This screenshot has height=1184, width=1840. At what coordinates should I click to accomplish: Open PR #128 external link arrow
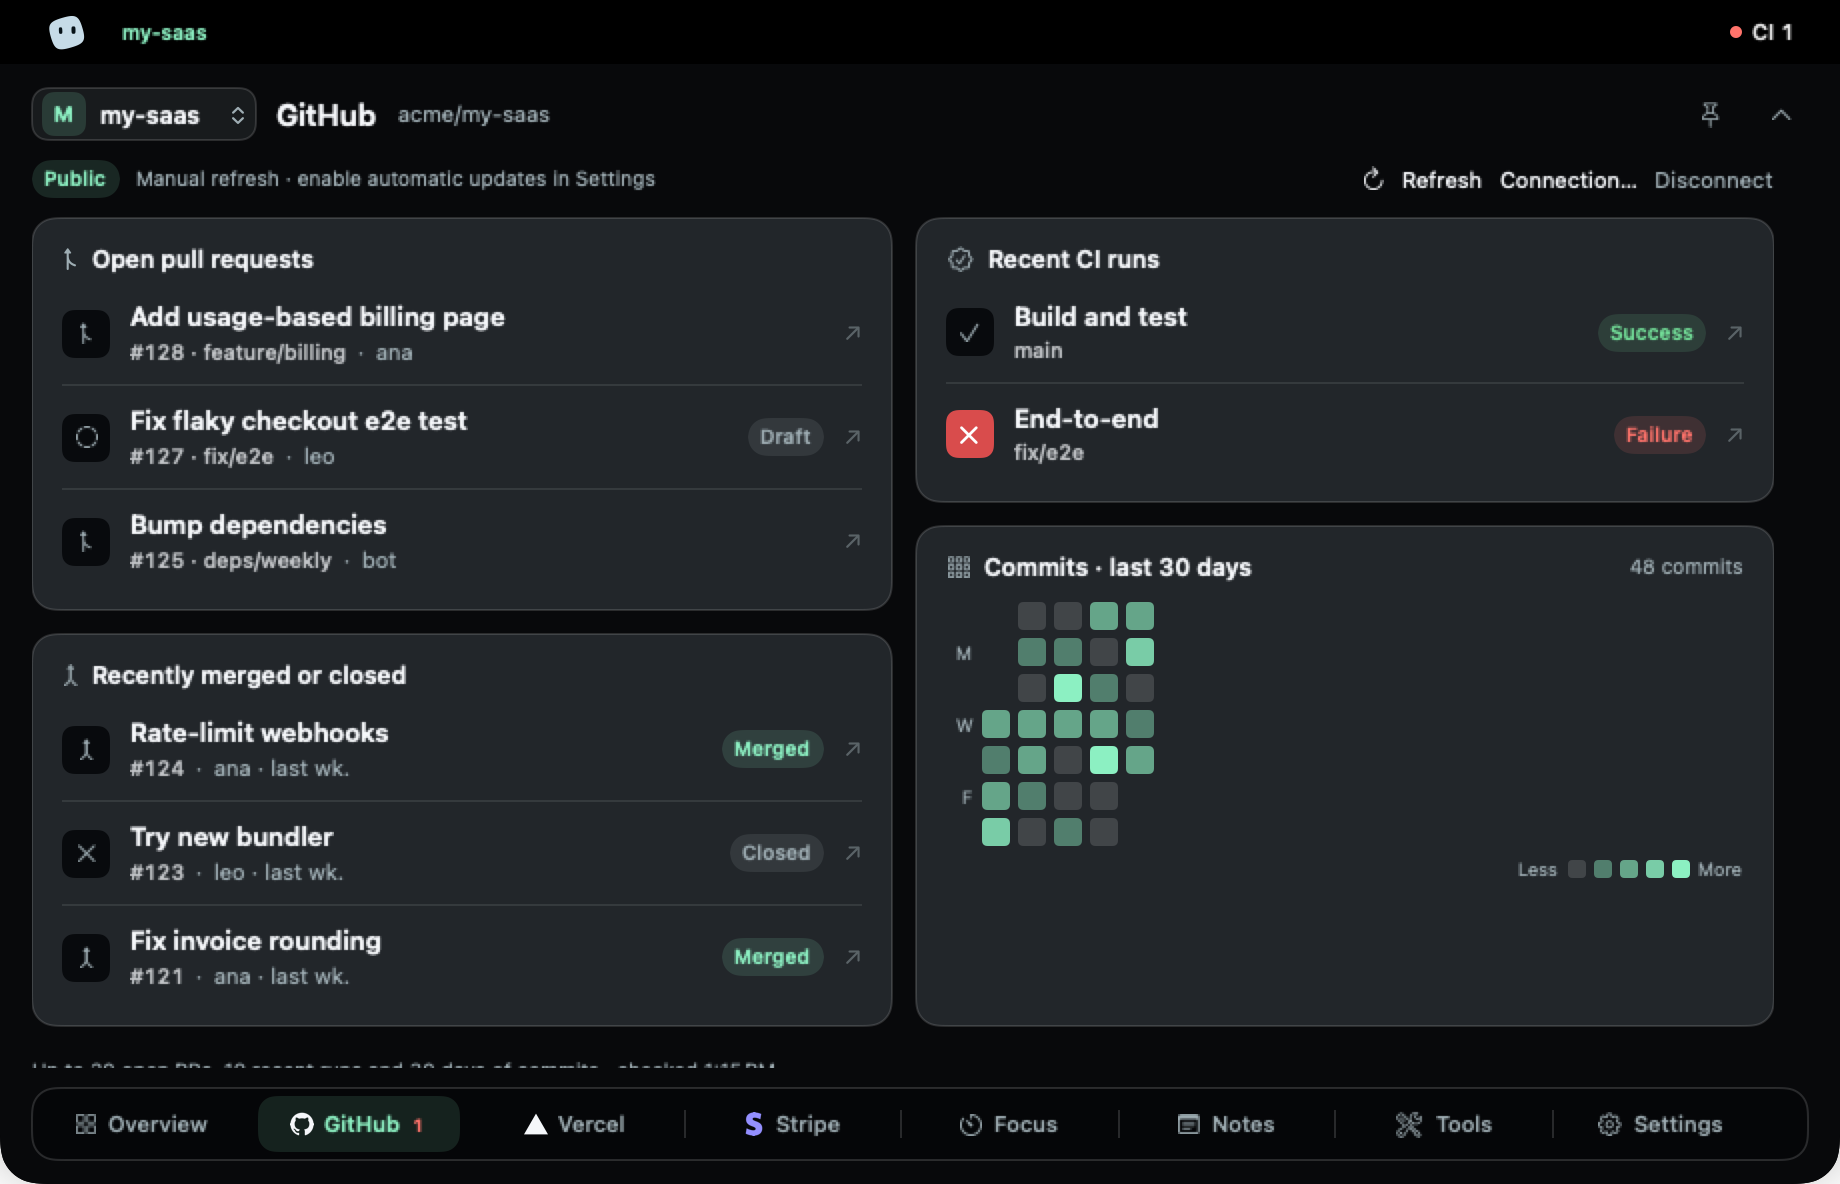pyautogui.click(x=853, y=333)
